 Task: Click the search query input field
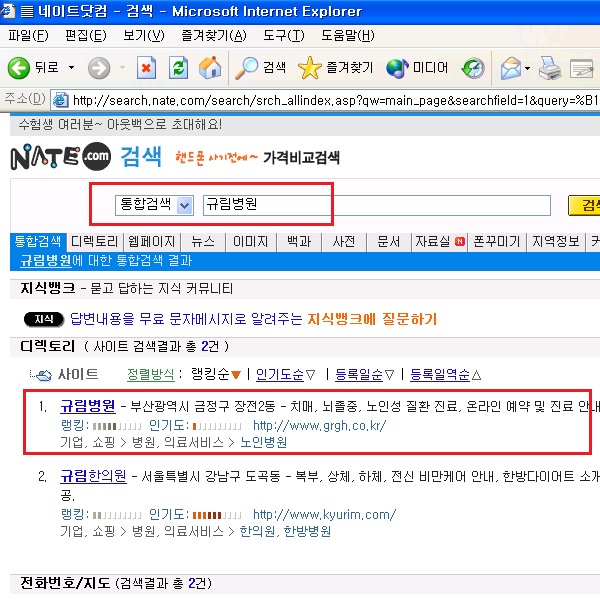[375, 205]
